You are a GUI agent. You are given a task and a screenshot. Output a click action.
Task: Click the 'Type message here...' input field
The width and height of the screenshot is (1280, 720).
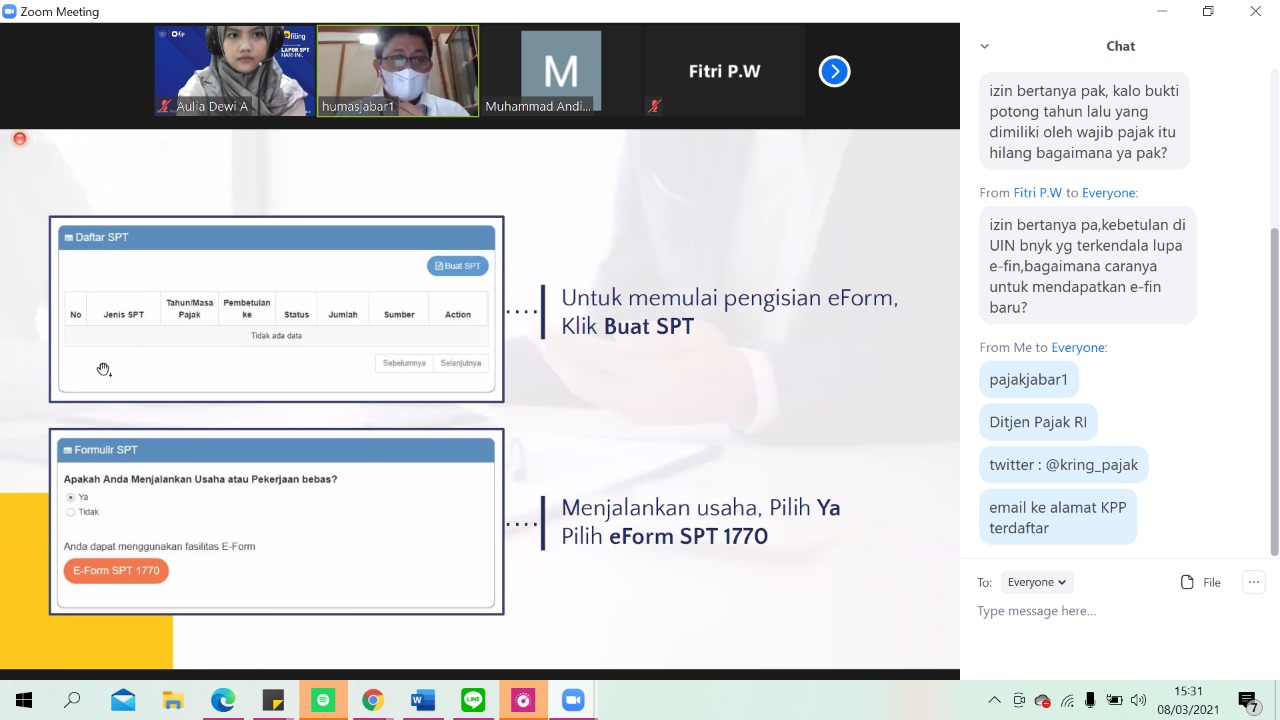click(1100, 611)
